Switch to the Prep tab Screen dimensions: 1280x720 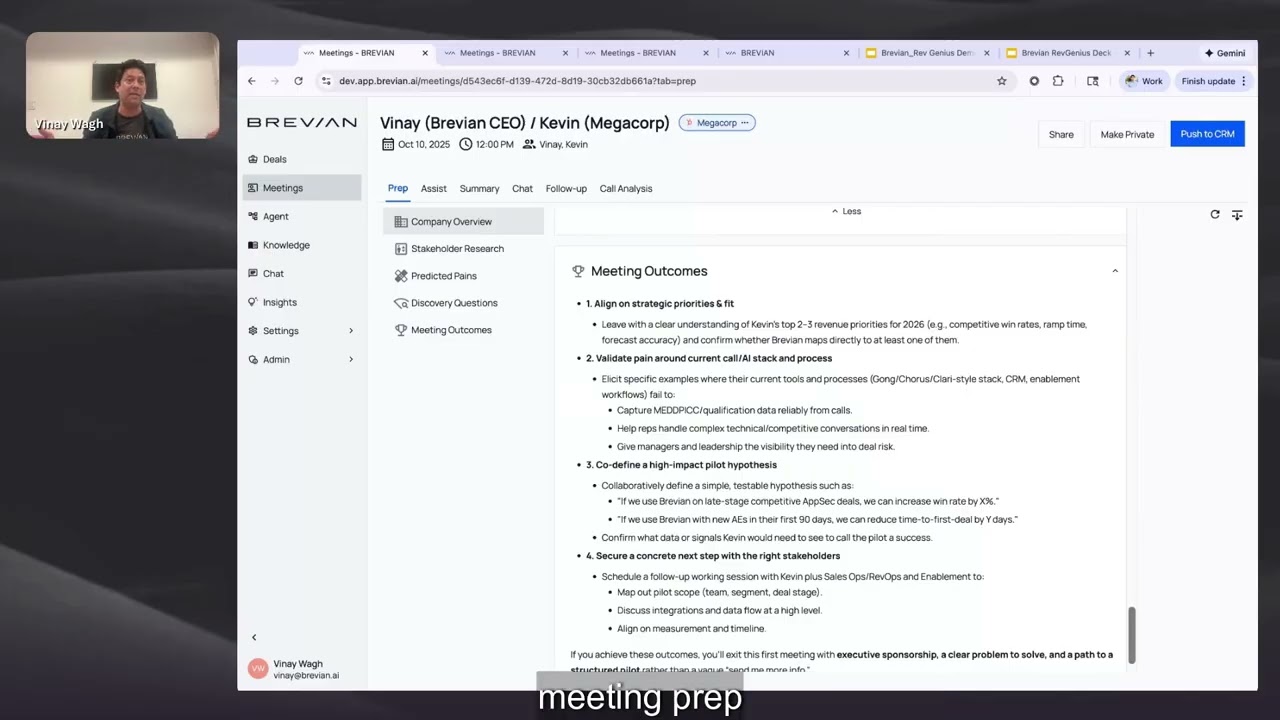(x=397, y=188)
